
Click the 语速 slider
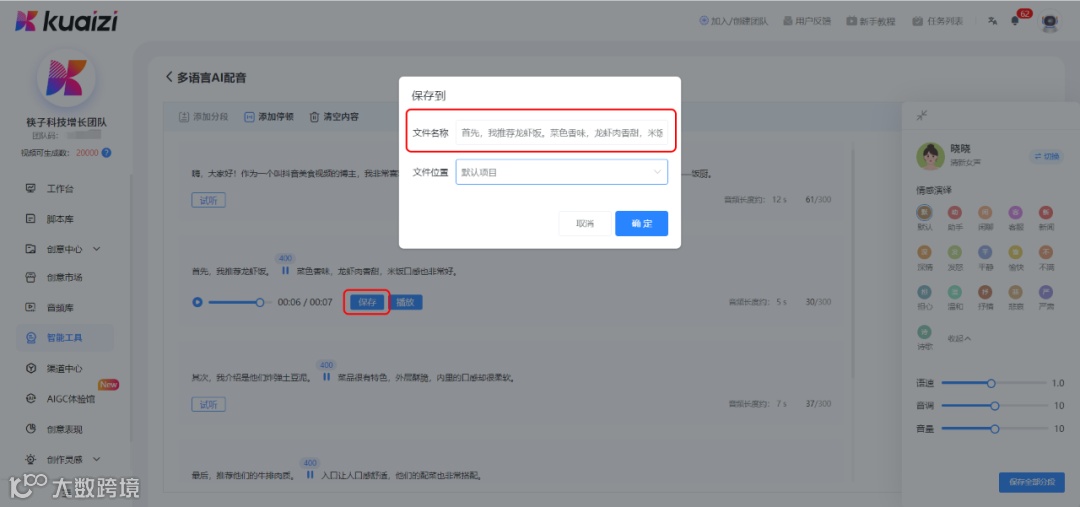tap(994, 383)
